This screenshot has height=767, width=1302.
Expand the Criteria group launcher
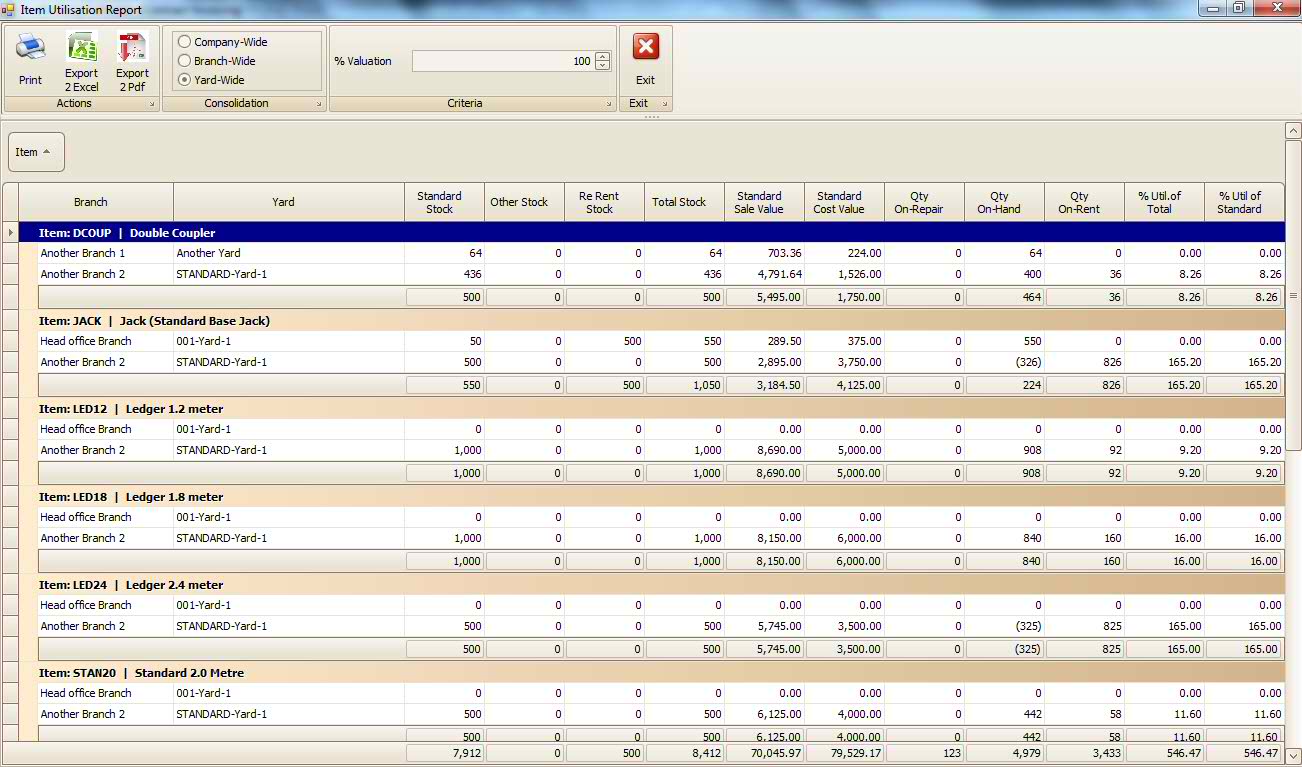(608, 104)
